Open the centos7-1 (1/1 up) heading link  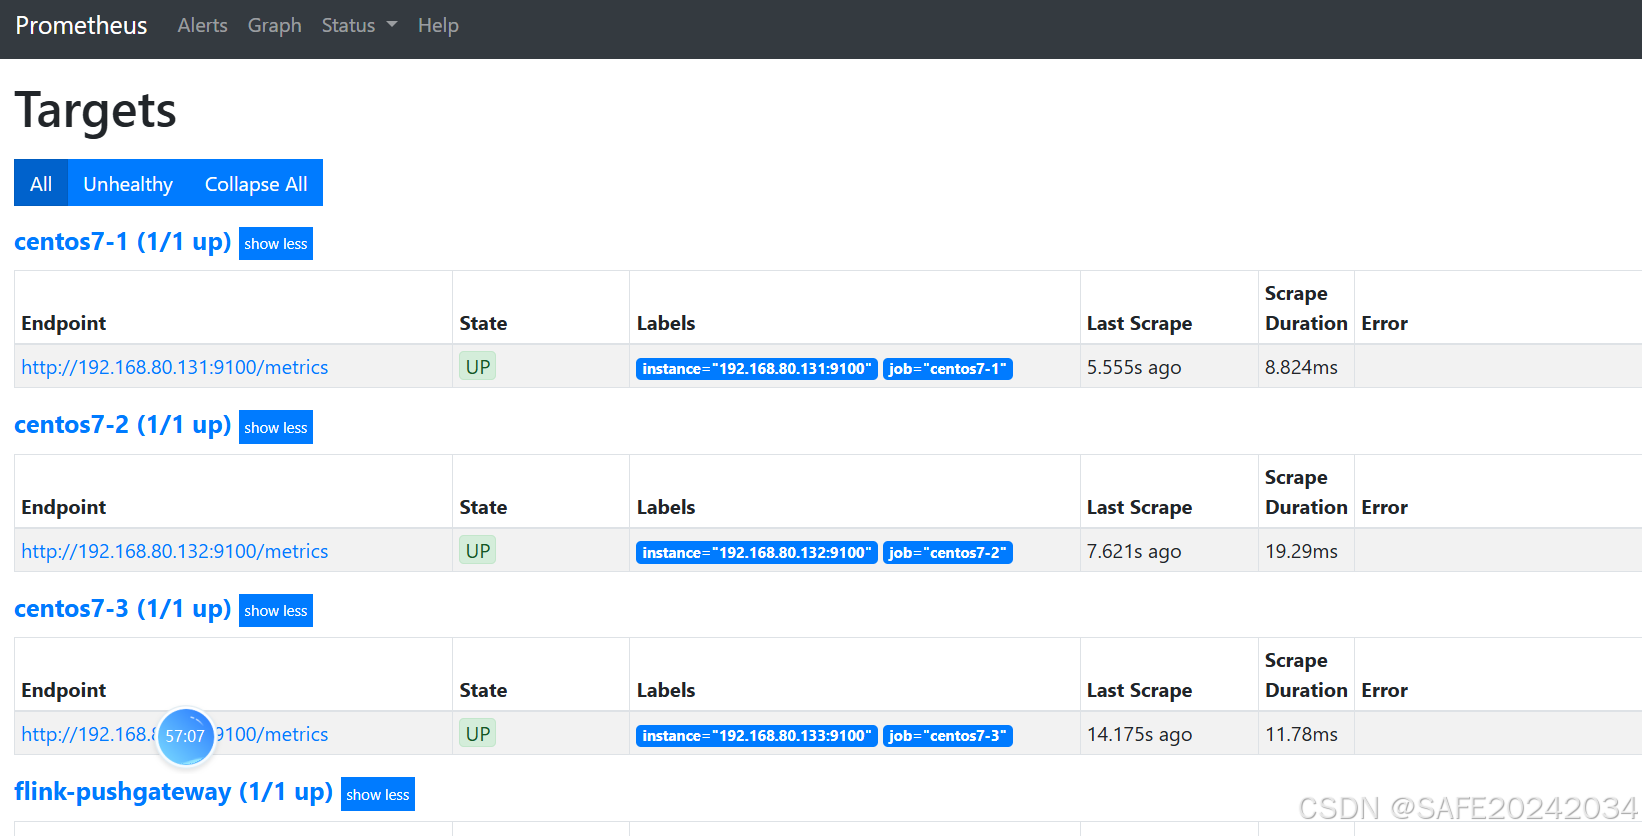(122, 242)
